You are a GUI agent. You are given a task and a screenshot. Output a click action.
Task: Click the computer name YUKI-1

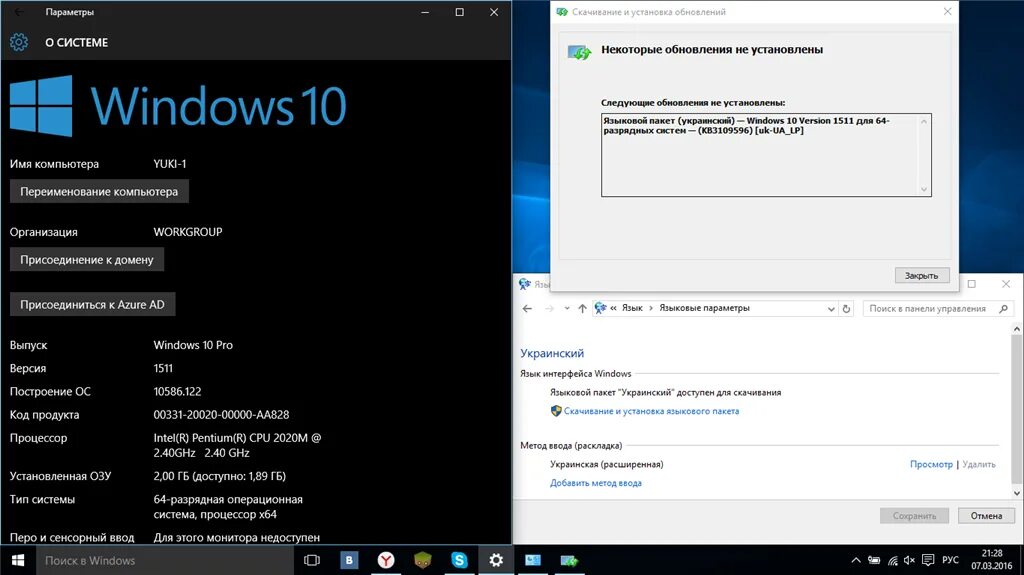[170, 164]
